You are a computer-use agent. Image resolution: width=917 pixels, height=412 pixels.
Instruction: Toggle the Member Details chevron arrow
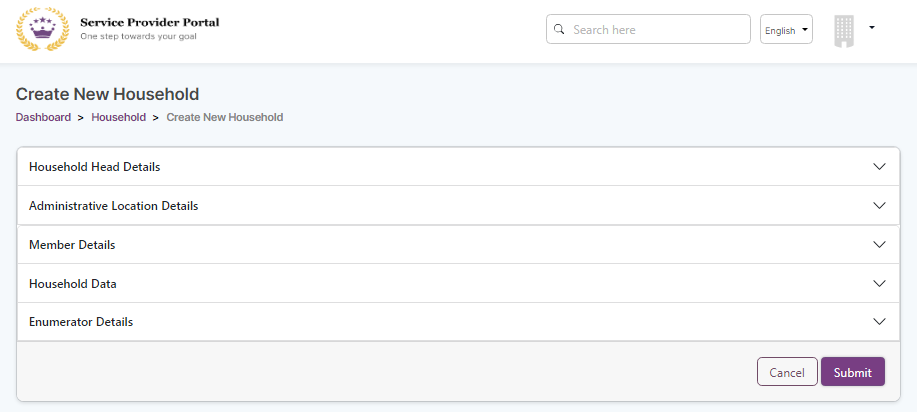879,245
